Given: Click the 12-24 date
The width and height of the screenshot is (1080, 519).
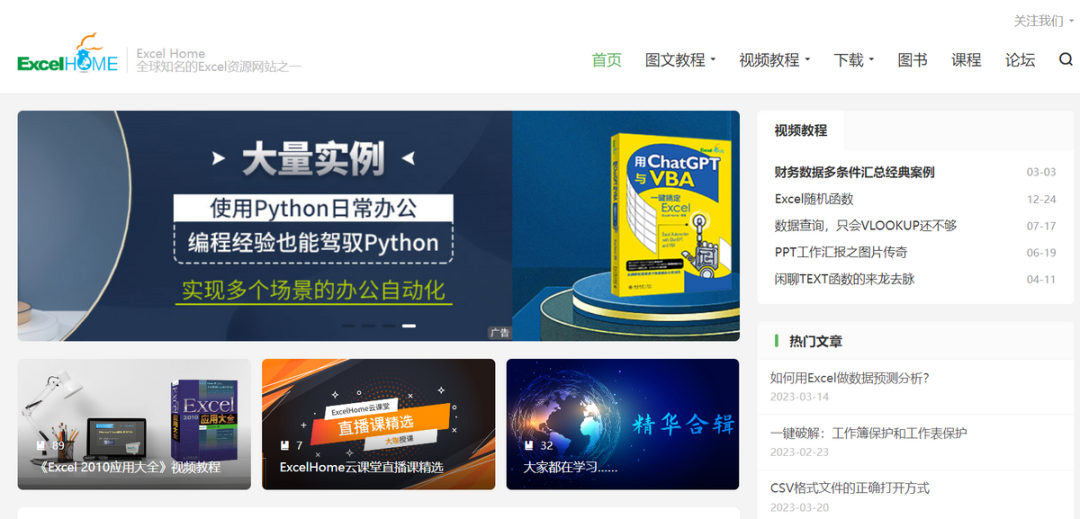Looking at the screenshot, I should pos(1041,200).
